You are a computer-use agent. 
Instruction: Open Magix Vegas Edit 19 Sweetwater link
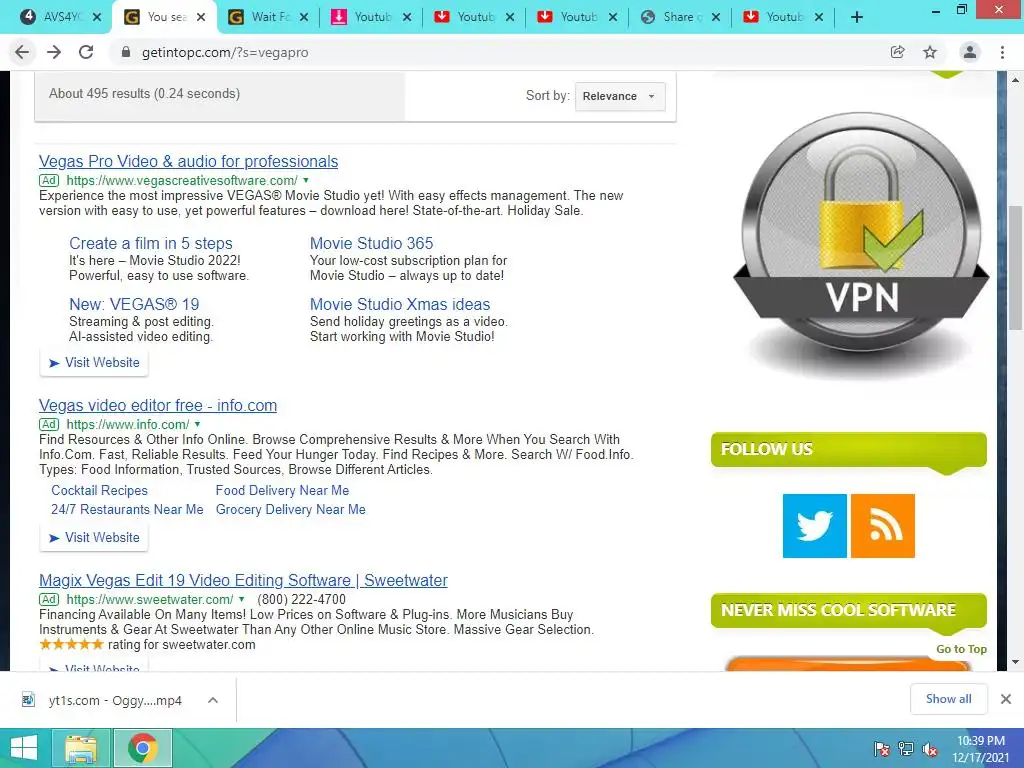243,581
